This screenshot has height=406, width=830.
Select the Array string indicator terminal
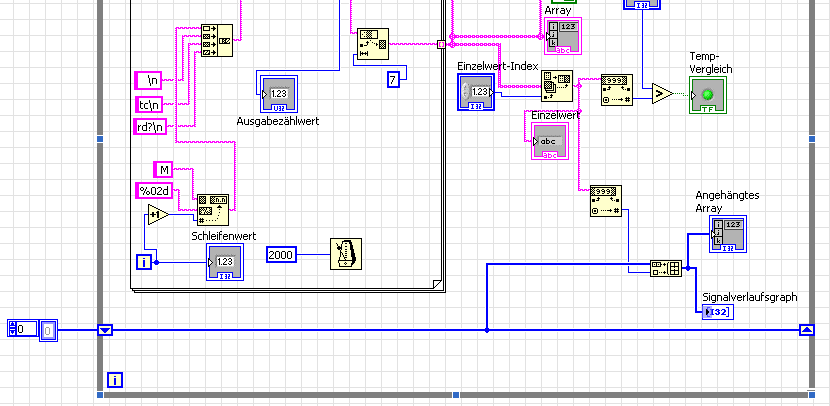click(x=563, y=35)
